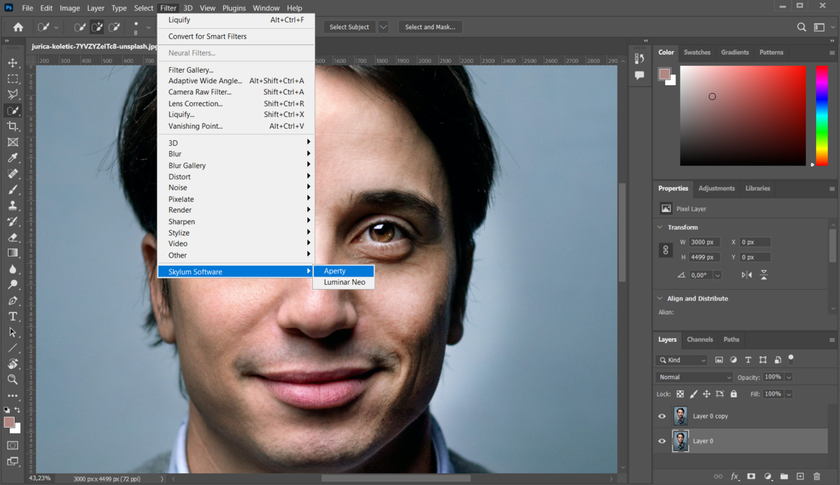Expand the Opacity value dropdown arrow
Image resolution: width=840 pixels, height=485 pixels.
coord(789,377)
